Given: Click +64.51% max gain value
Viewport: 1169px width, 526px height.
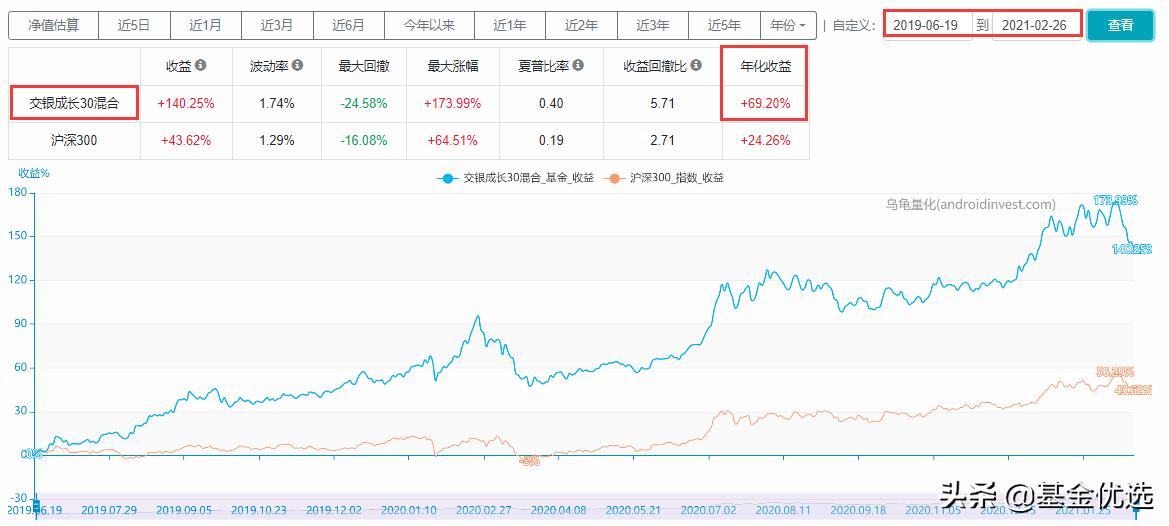Looking at the screenshot, I should (x=453, y=140).
